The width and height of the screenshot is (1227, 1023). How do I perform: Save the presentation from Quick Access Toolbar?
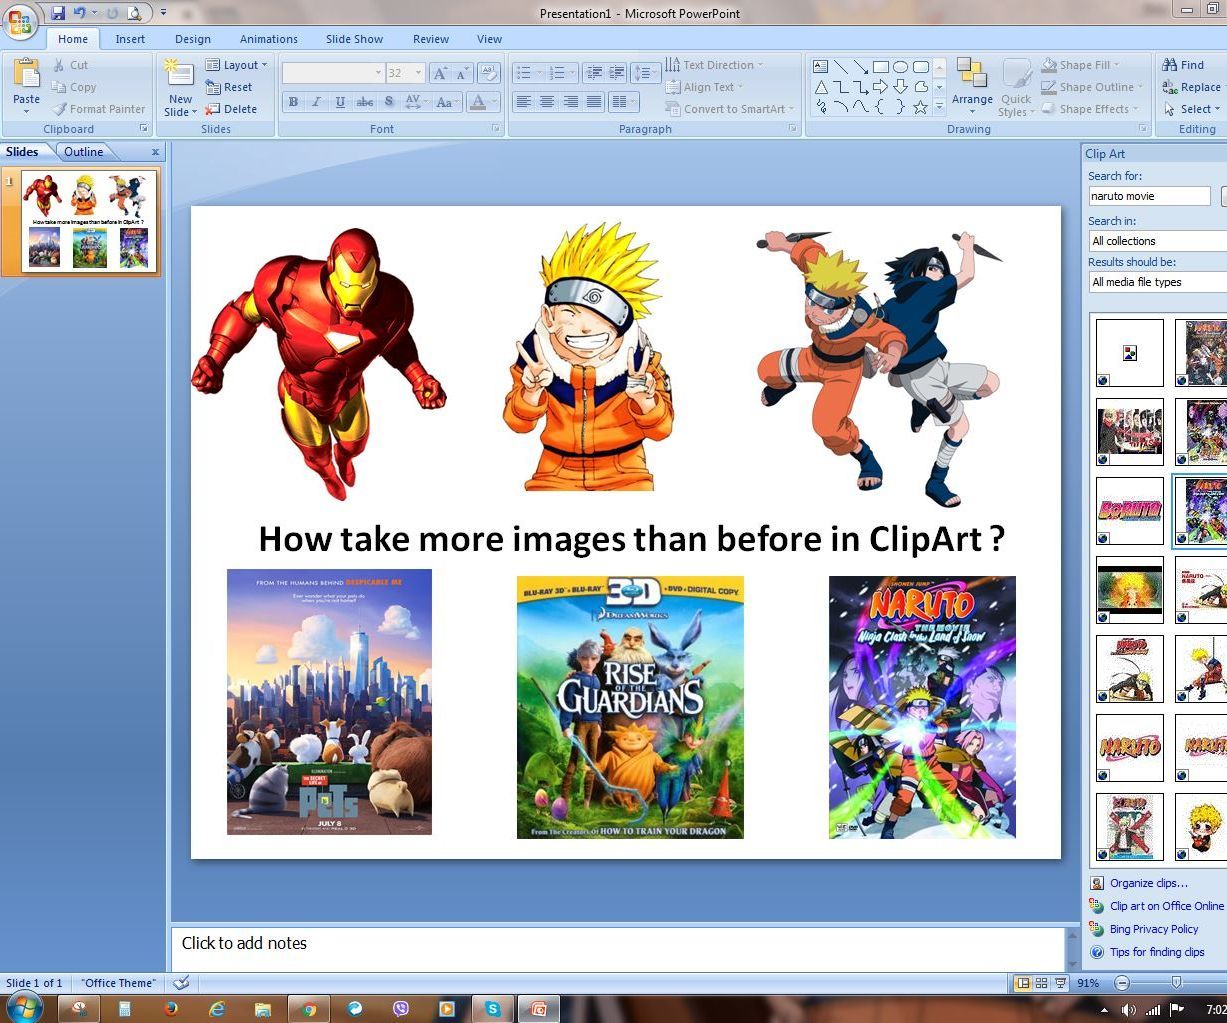58,13
